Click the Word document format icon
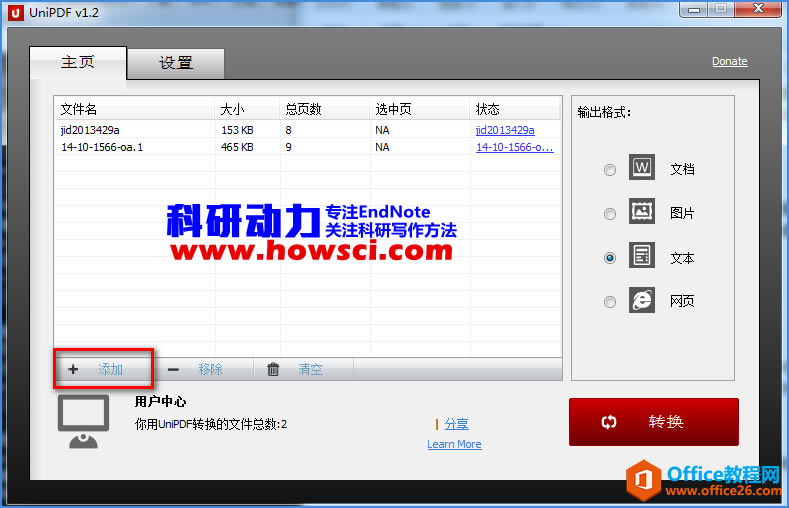The height and width of the screenshot is (508, 789). pyautogui.click(x=642, y=167)
